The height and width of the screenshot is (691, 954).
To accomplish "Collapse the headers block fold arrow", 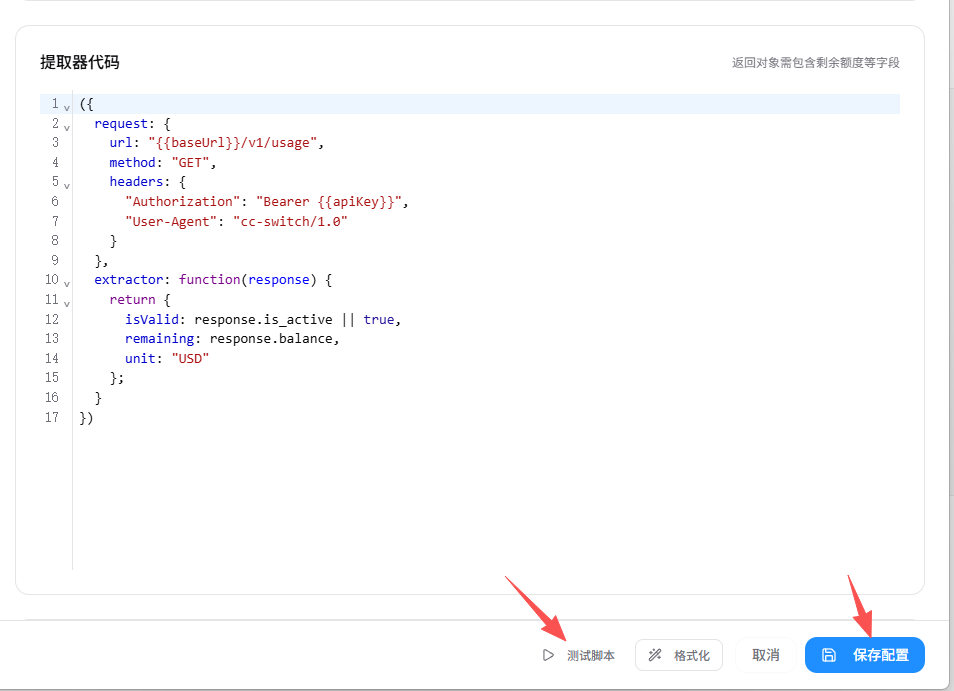I will [67, 186].
